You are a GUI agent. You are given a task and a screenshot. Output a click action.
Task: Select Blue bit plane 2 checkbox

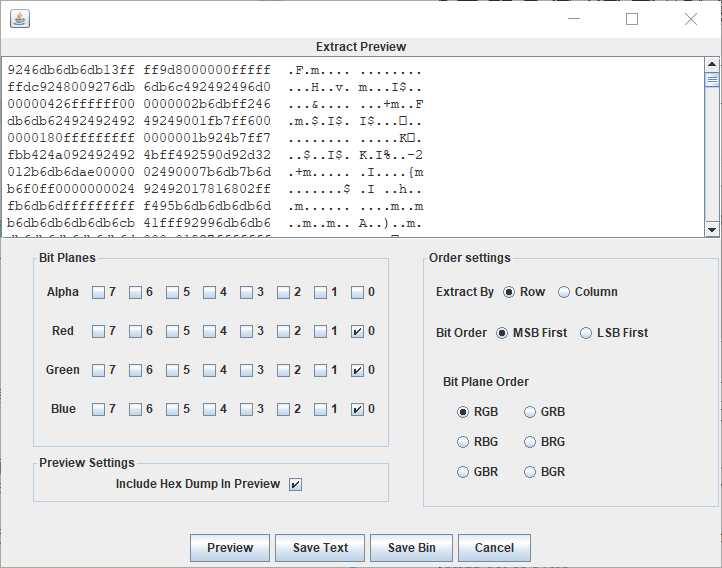(283, 410)
